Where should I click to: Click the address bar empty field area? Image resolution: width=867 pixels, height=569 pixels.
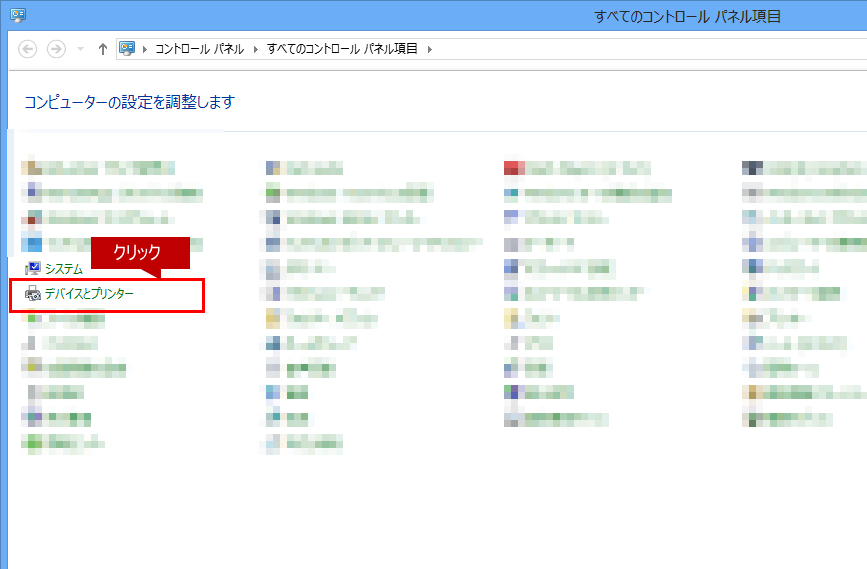(x=650, y=49)
